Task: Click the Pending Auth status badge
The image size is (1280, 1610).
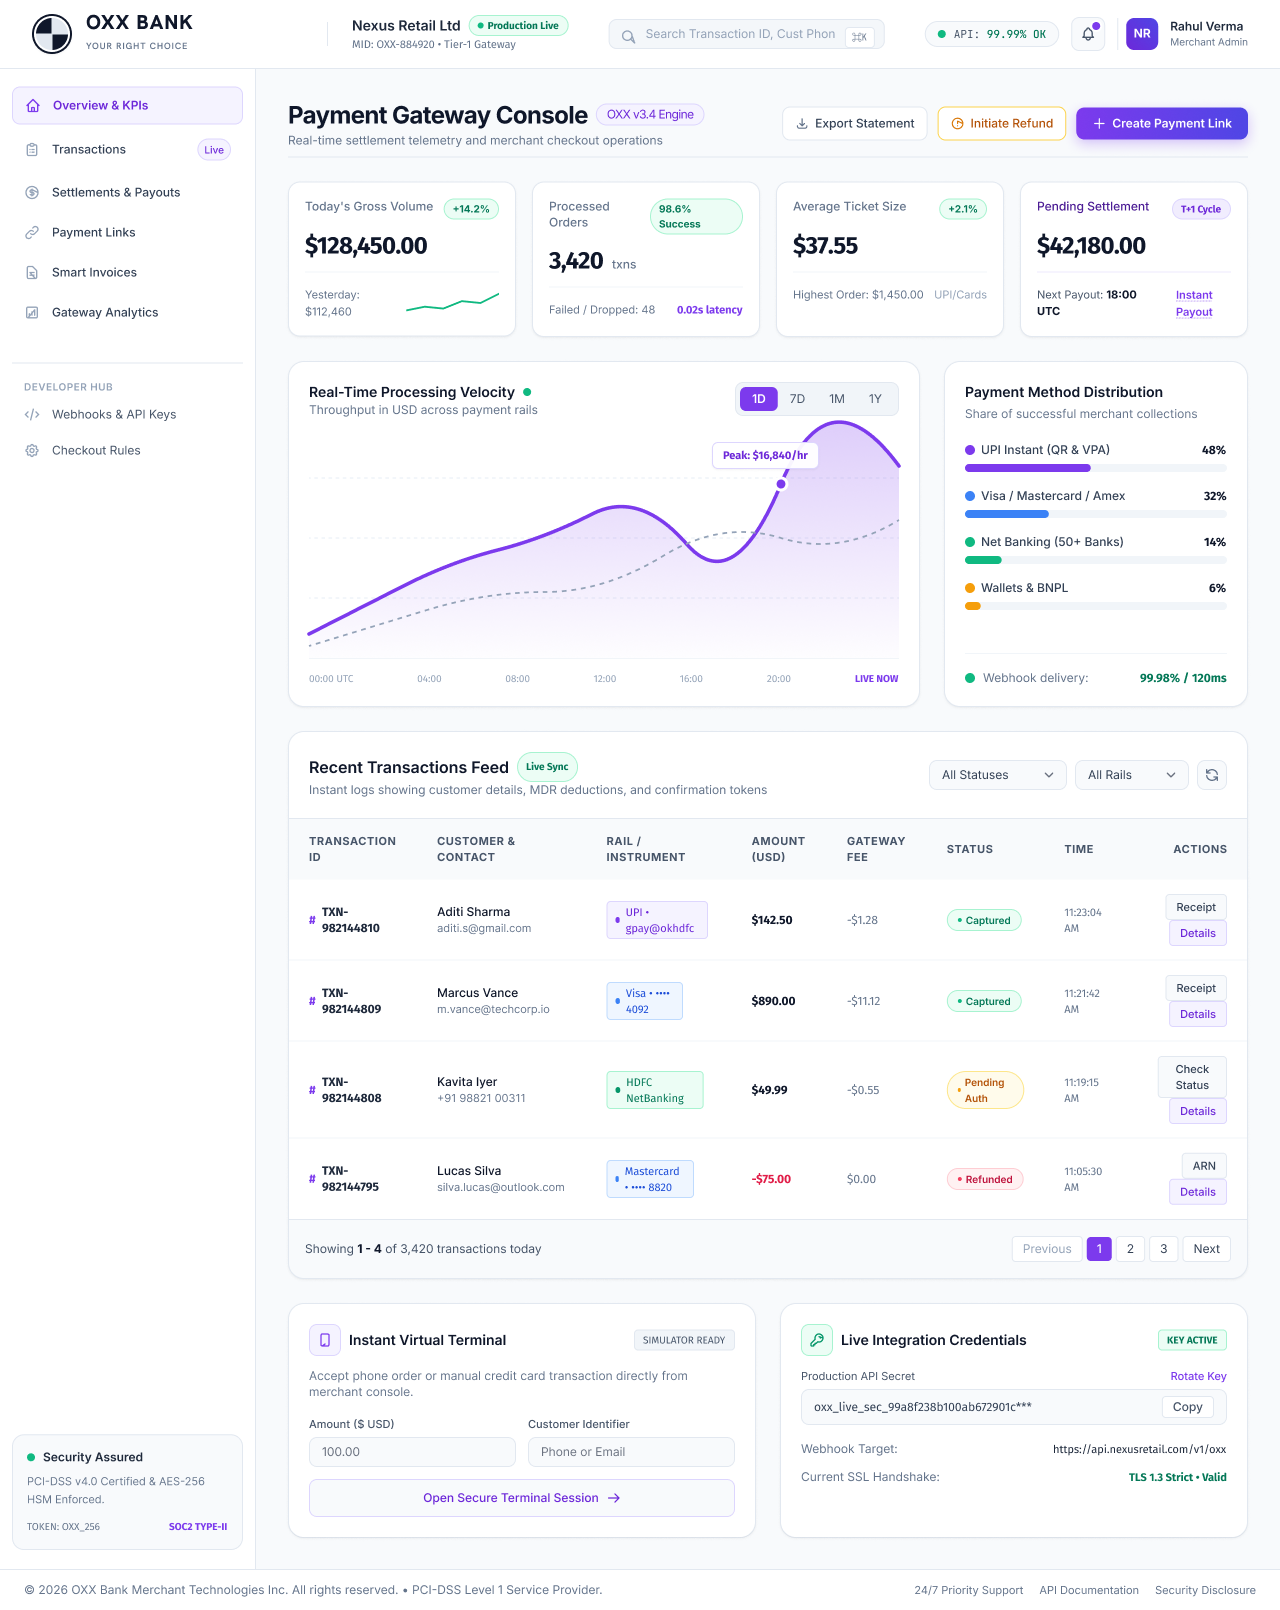Action: [x=985, y=1090]
